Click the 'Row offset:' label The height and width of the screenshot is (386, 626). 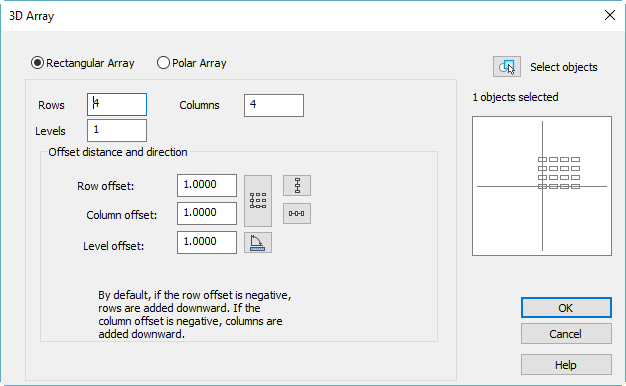[x=106, y=186]
